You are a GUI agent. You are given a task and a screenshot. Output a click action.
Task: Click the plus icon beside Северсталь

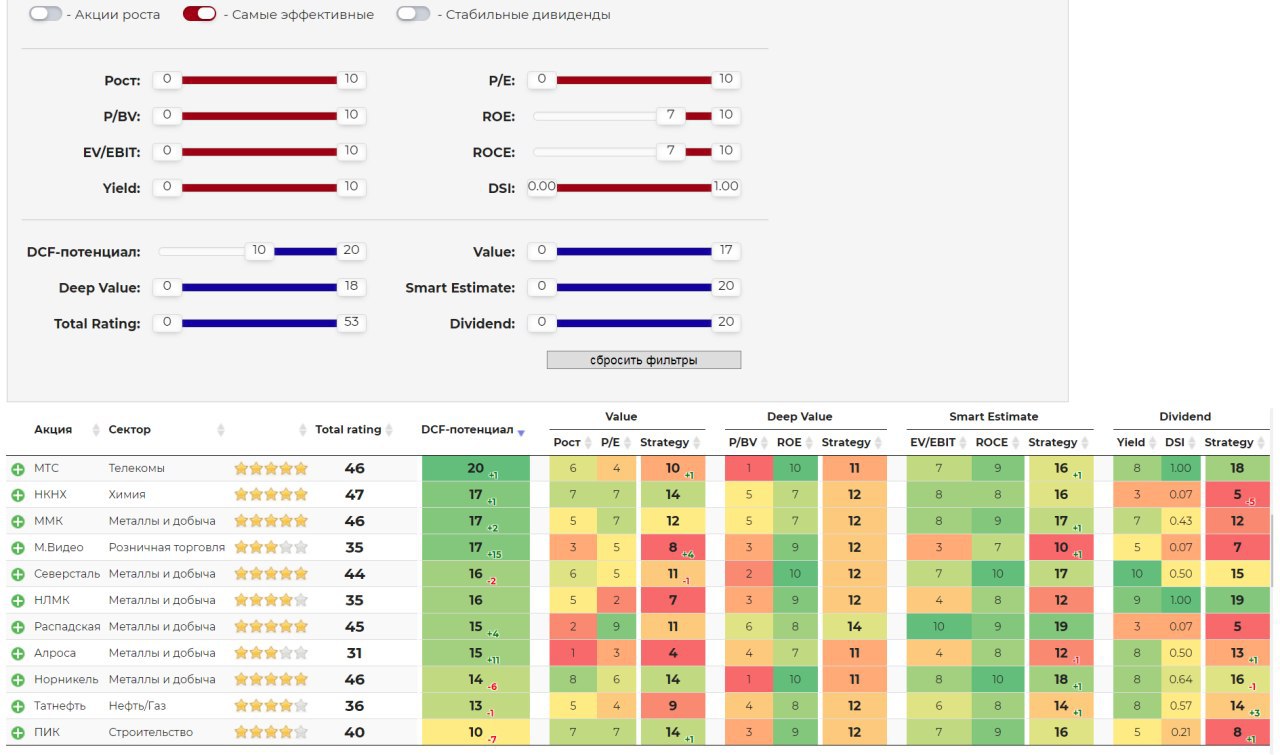[x=18, y=574]
